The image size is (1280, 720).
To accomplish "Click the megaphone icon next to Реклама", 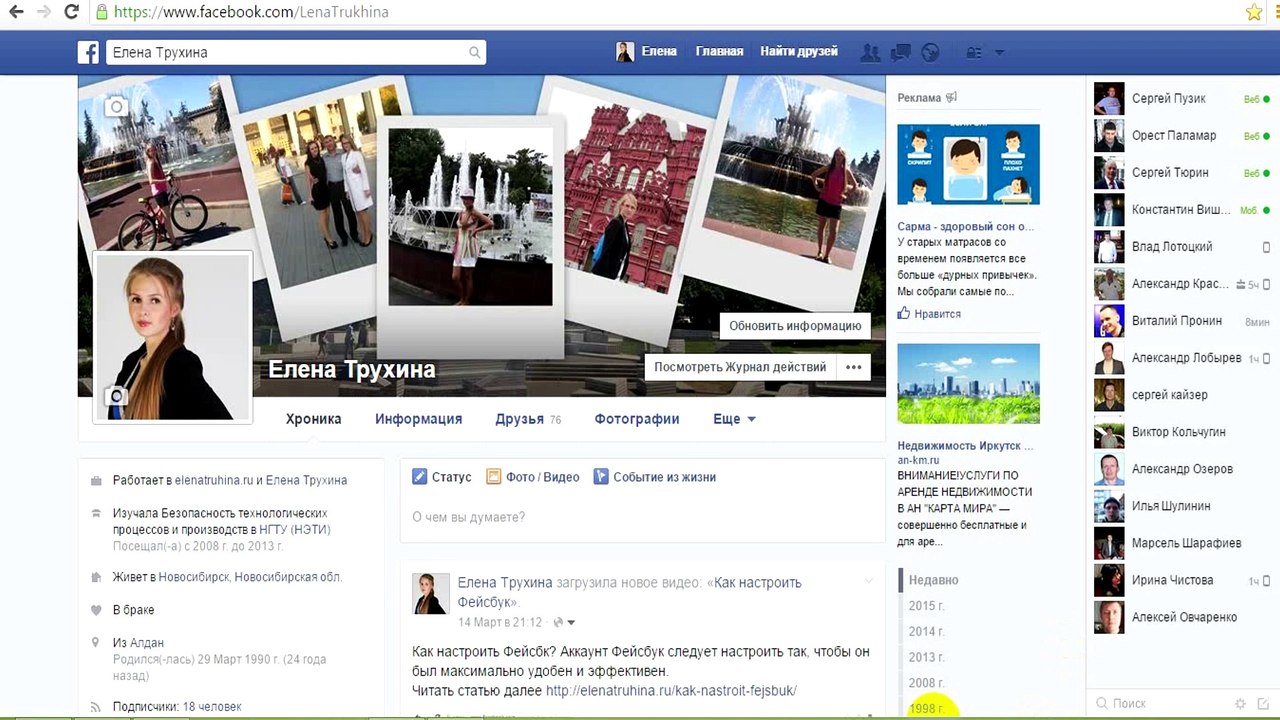I will [x=951, y=97].
